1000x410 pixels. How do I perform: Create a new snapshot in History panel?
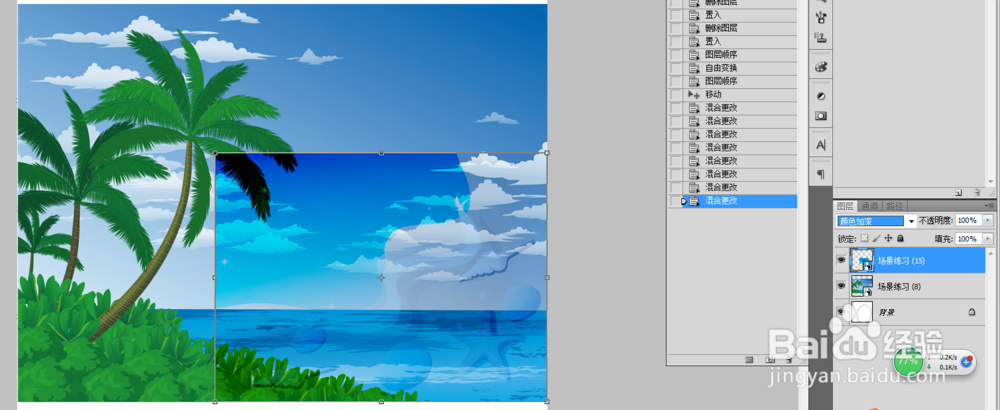coord(770,360)
